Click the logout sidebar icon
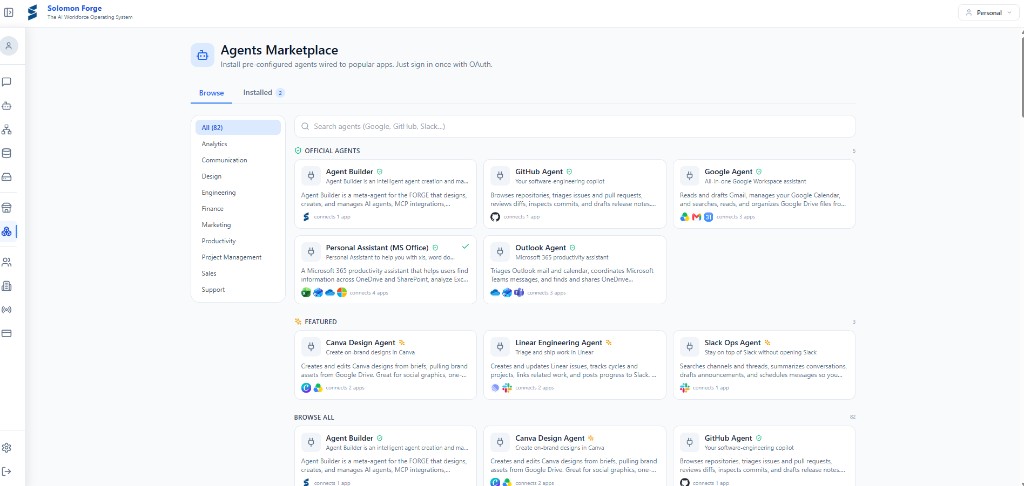Screen dimensions: 1024x486 coord(7,471)
